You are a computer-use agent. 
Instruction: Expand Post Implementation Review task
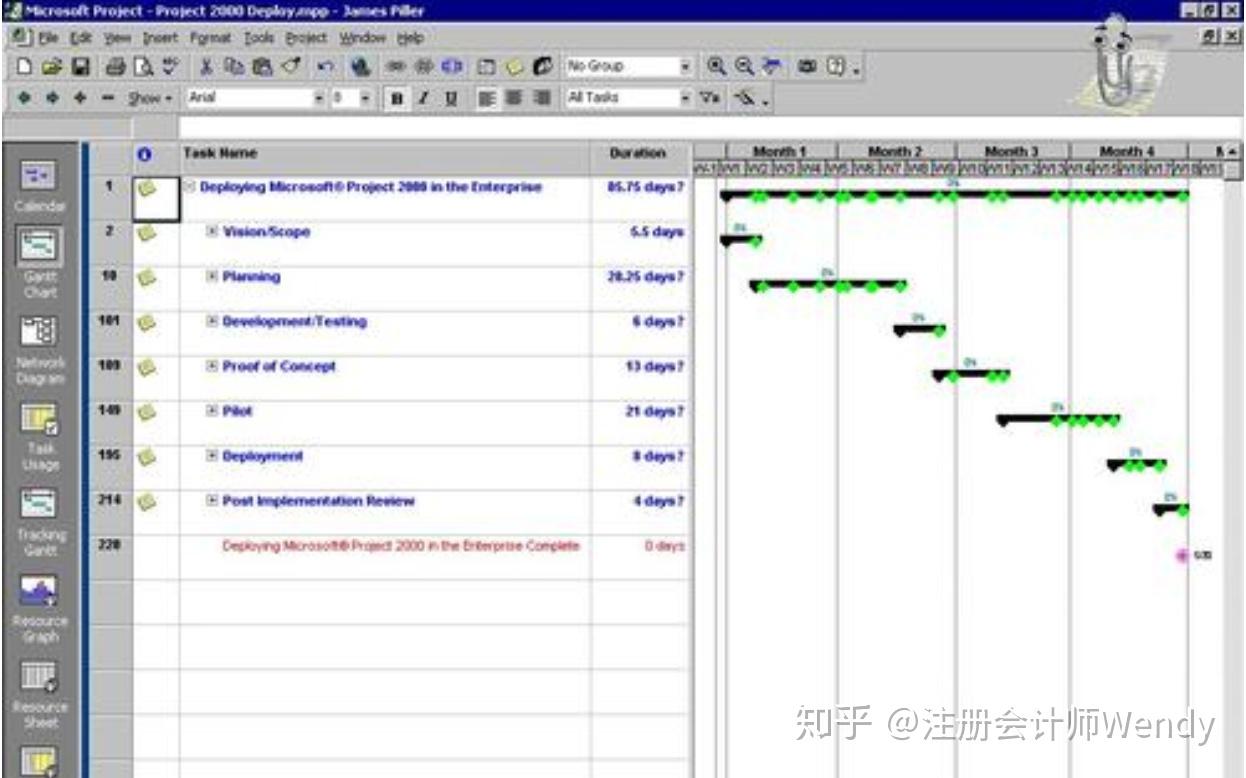[212, 501]
